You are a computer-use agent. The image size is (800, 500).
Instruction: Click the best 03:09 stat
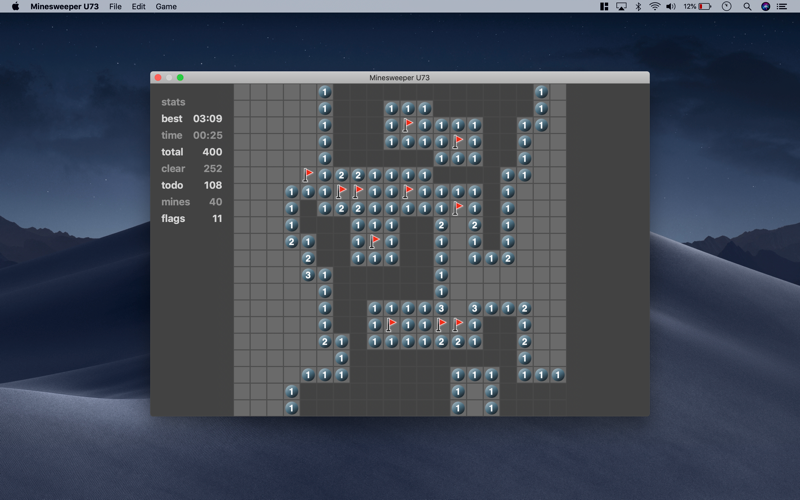click(x=192, y=118)
